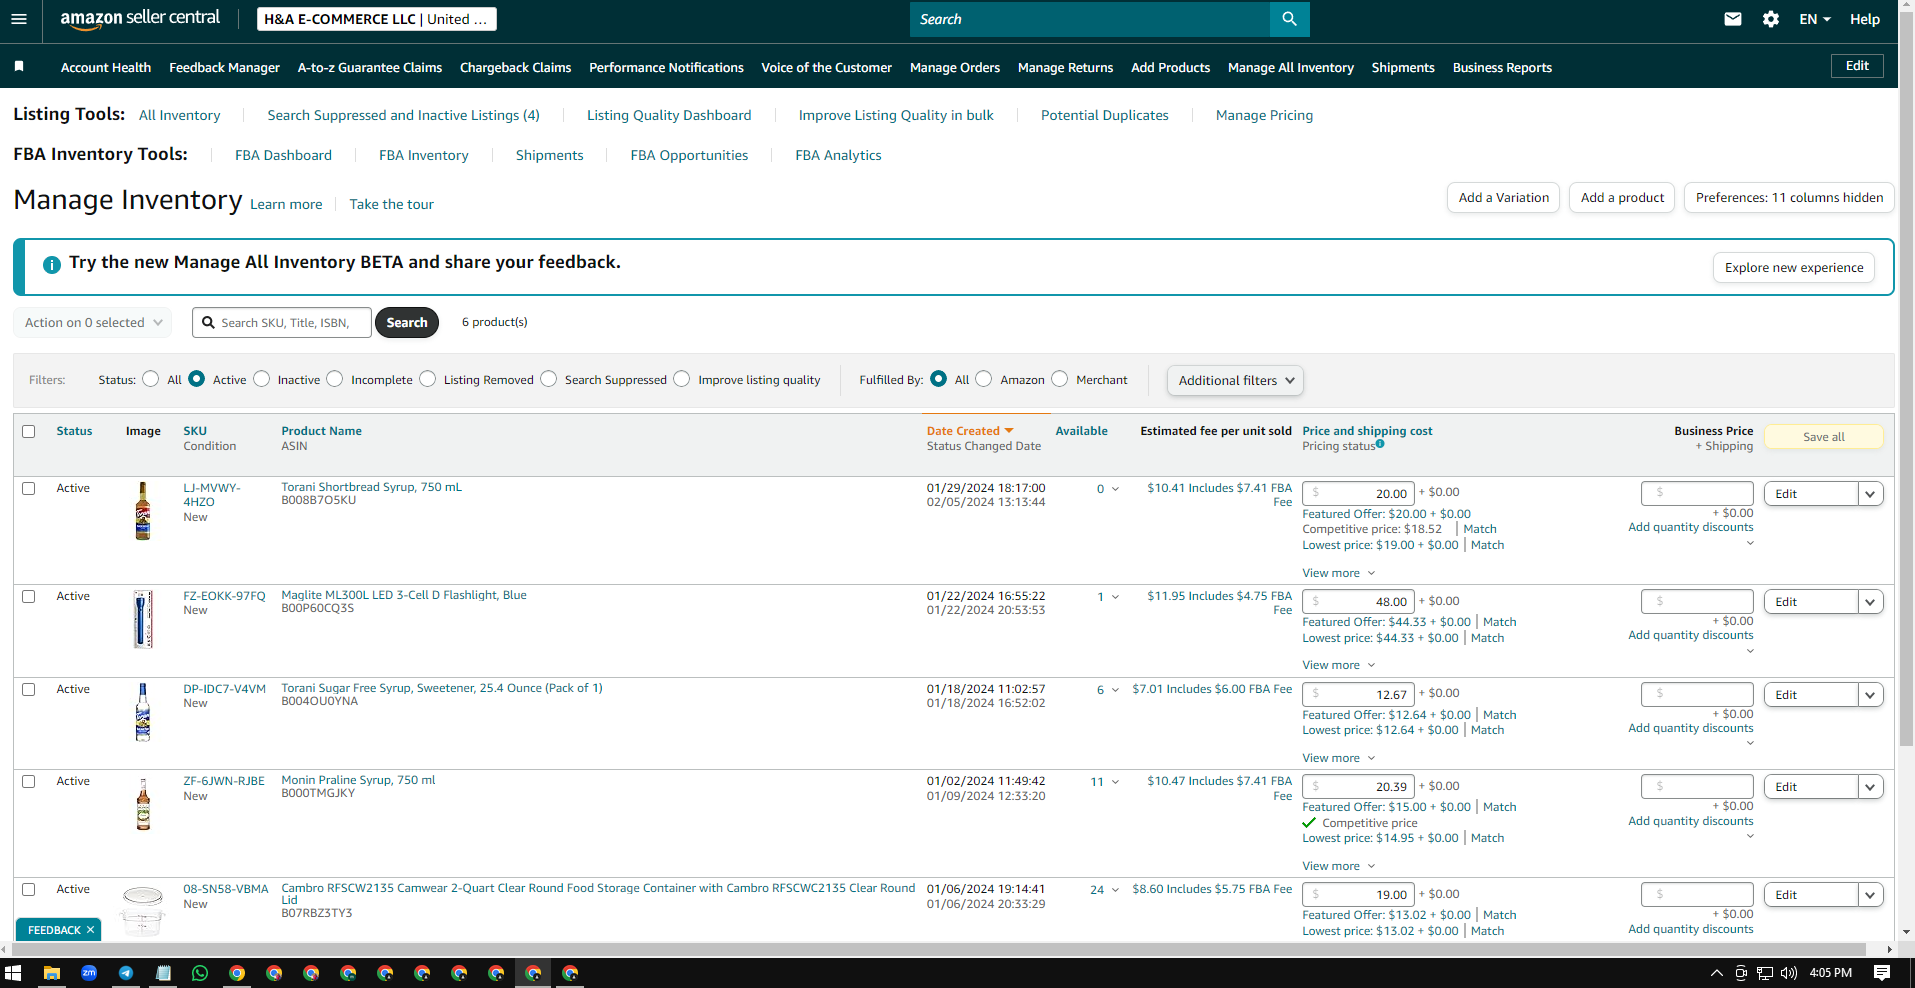Open Manage Orders in the top menu
Image resolution: width=1915 pixels, height=988 pixels.
click(x=955, y=68)
